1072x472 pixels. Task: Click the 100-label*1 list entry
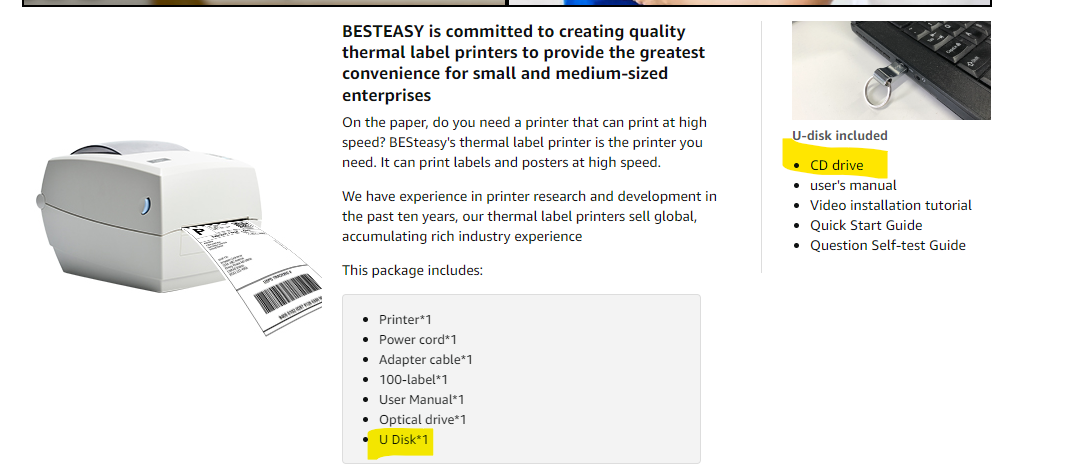tap(413, 380)
